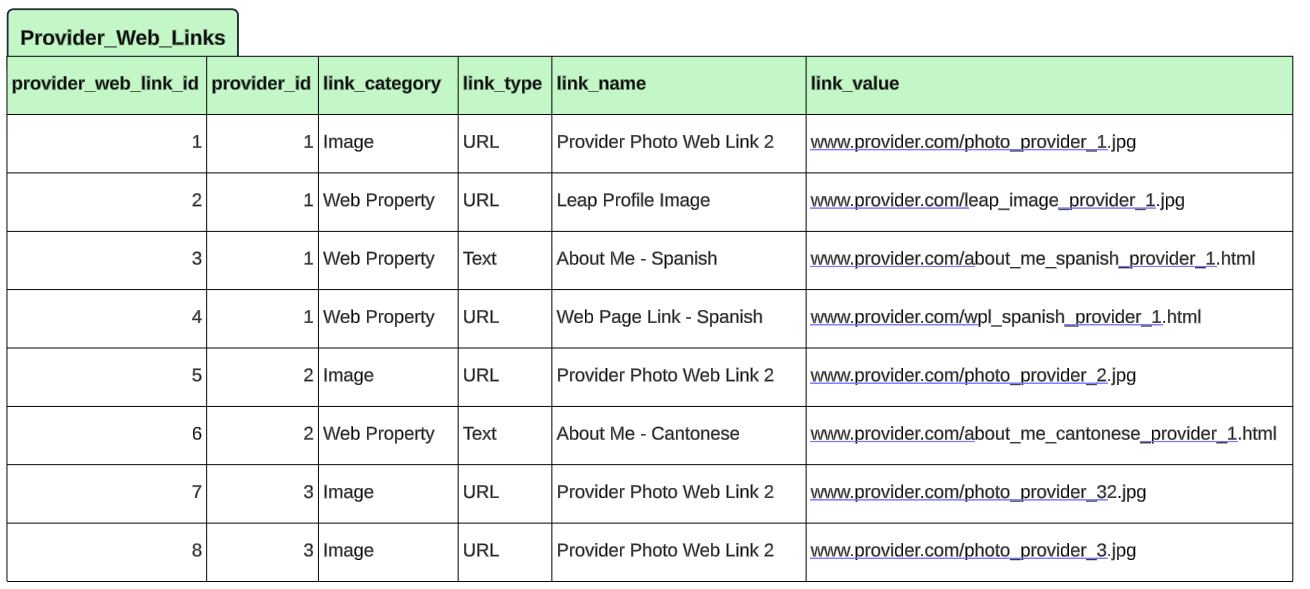Click the link_name column header
The width and height of the screenshot is (1310, 589).
click(x=601, y=84)
